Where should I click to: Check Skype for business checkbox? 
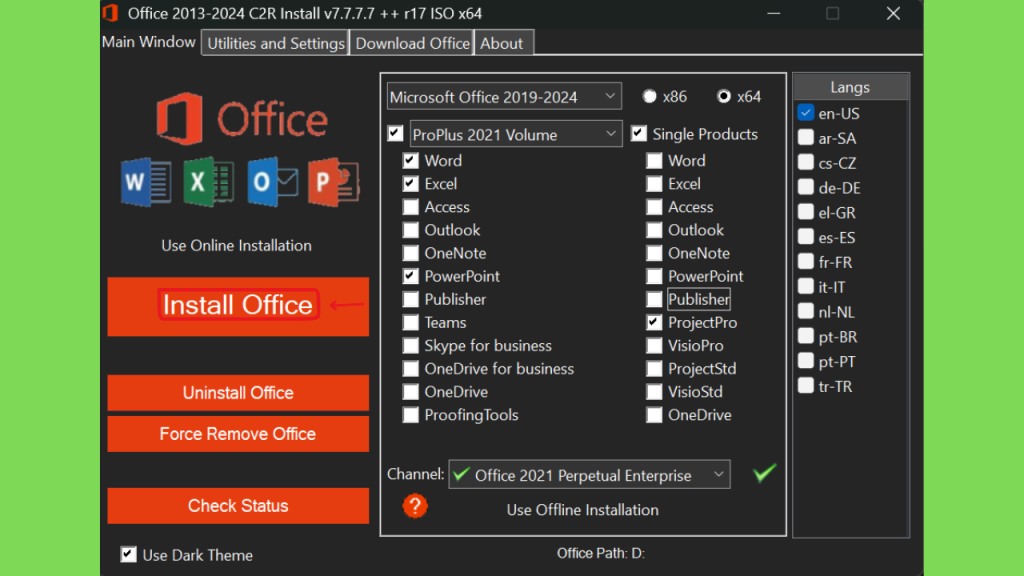coord(411,345)
